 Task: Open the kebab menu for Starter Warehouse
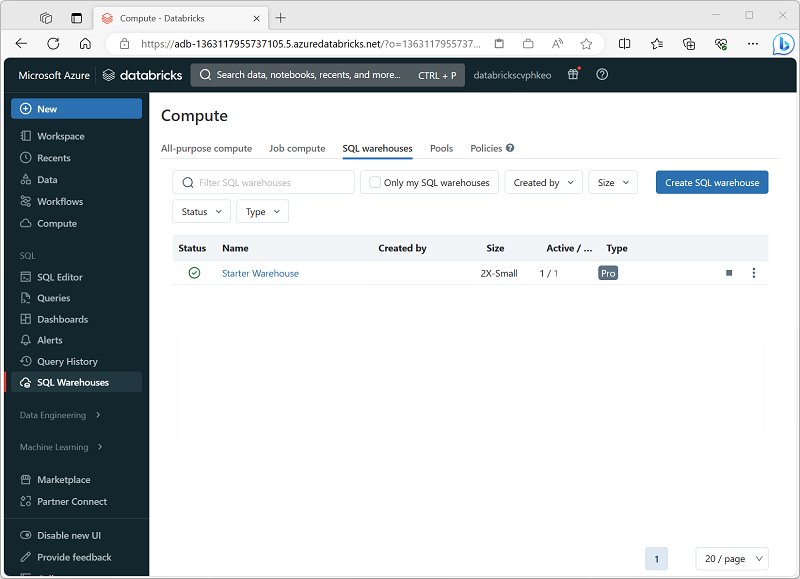click(753, 272)
